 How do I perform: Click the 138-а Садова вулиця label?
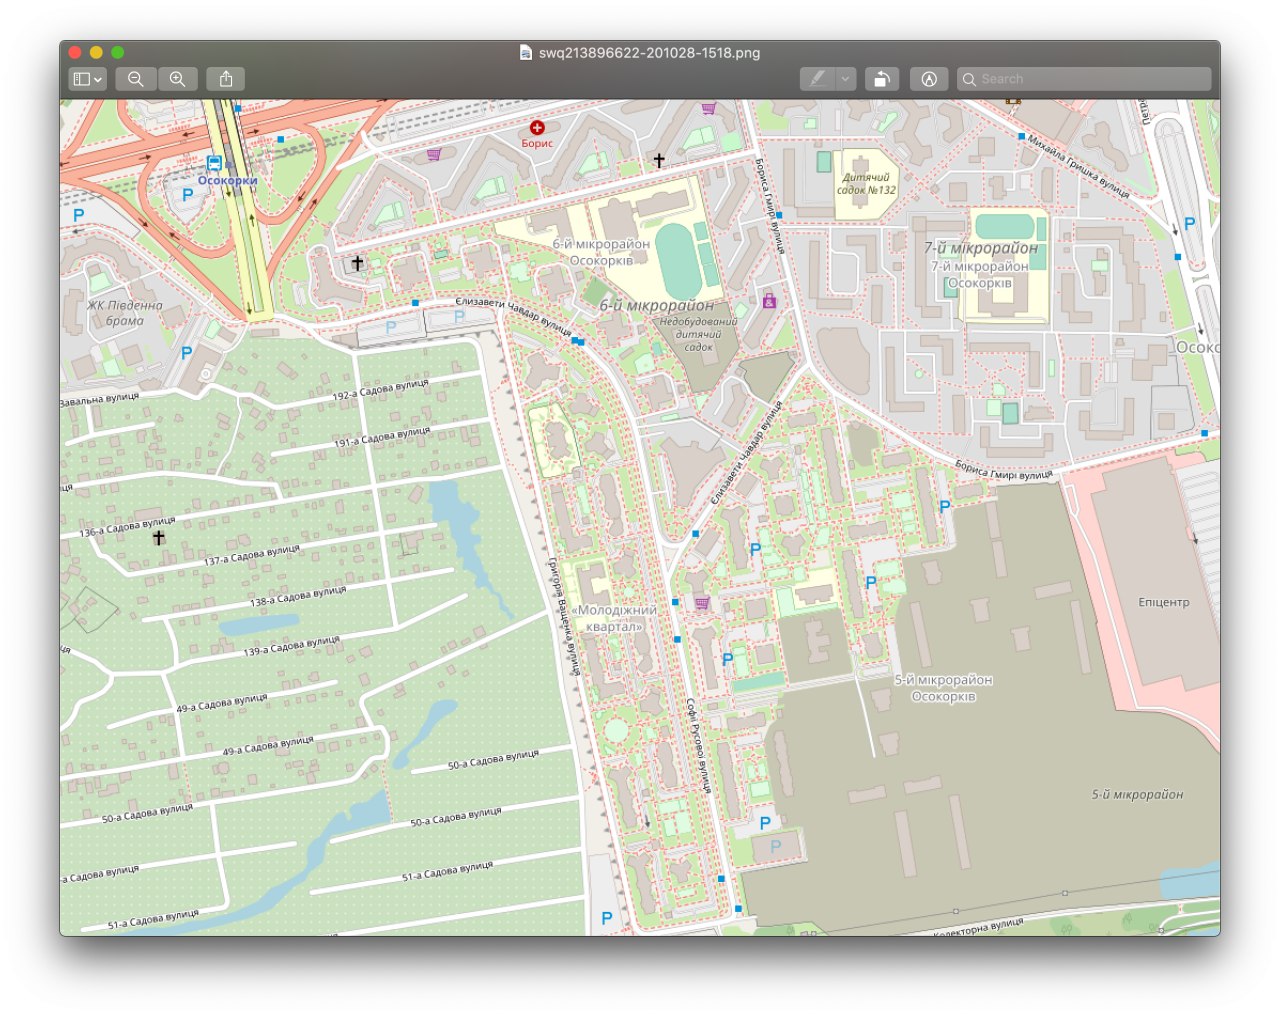point(298,597)
